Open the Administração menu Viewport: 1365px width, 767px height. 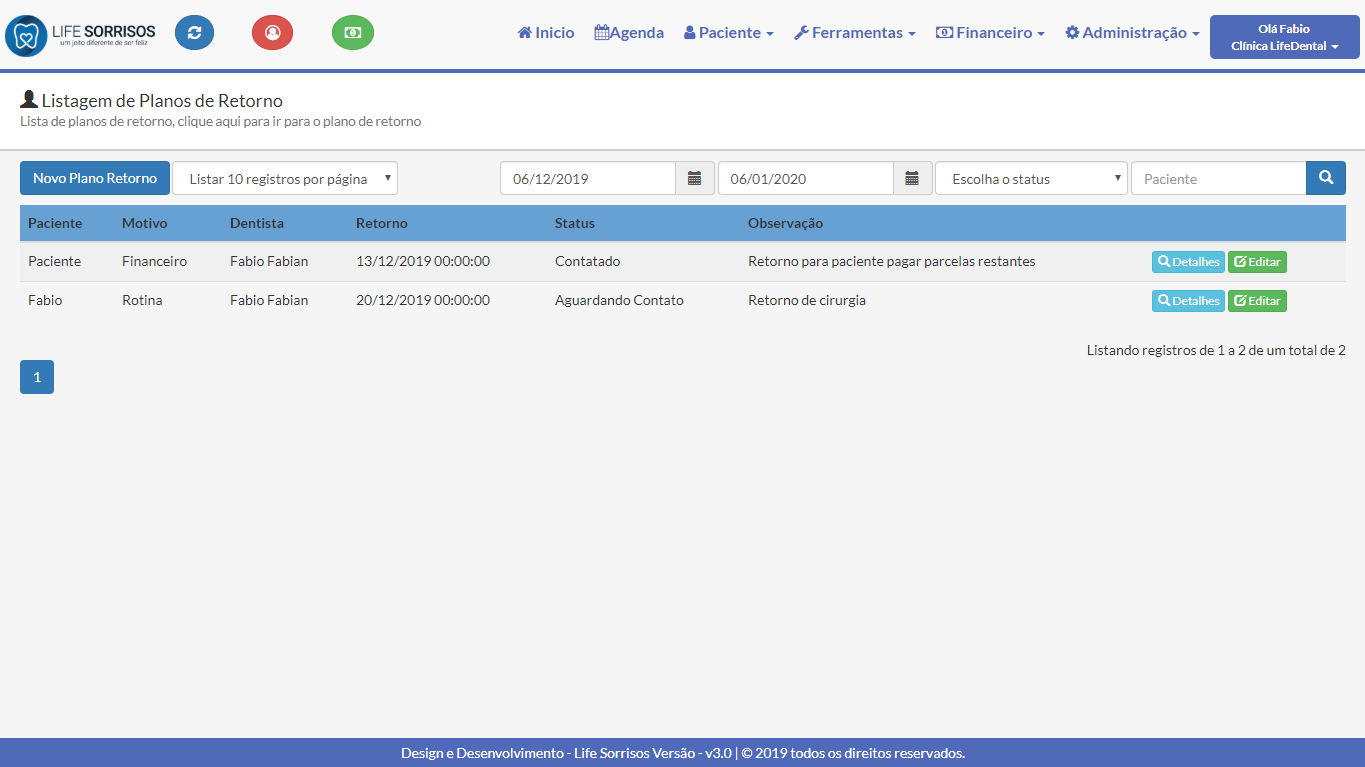1132,33
